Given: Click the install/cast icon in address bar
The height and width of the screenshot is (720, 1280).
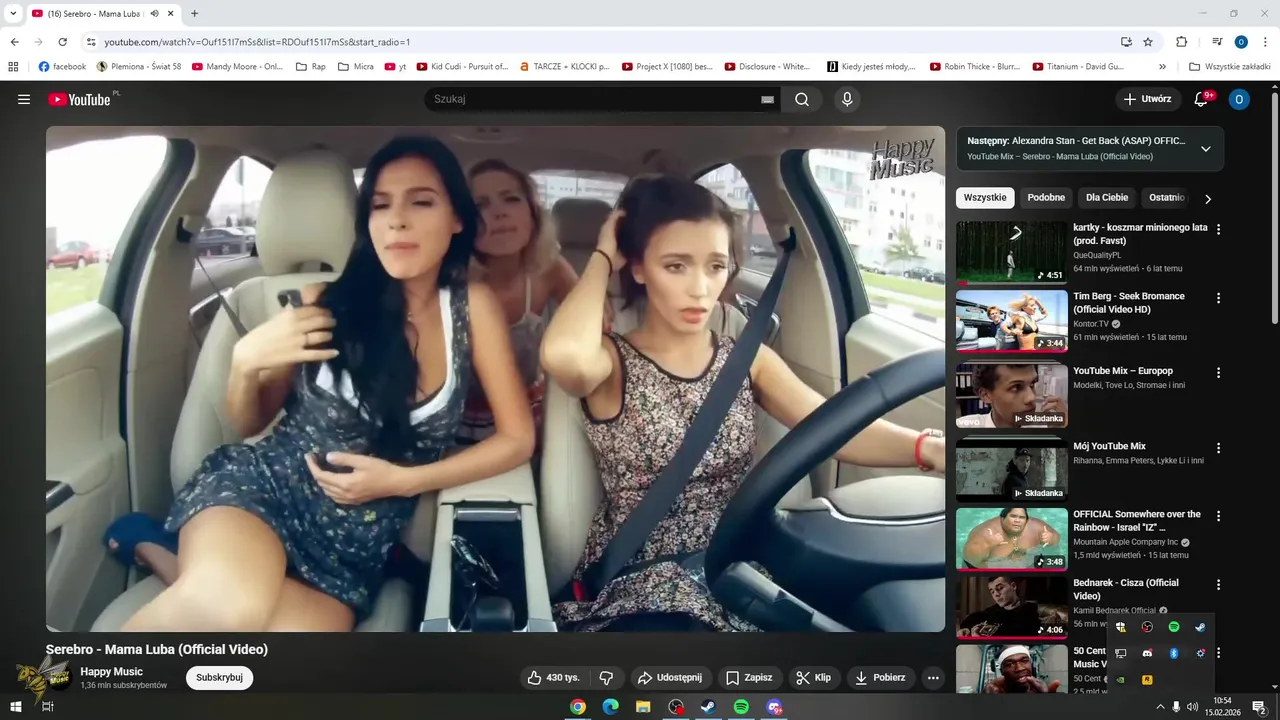Looking at the screenshot, I should pyautogui.click(x=1126, y=42).
